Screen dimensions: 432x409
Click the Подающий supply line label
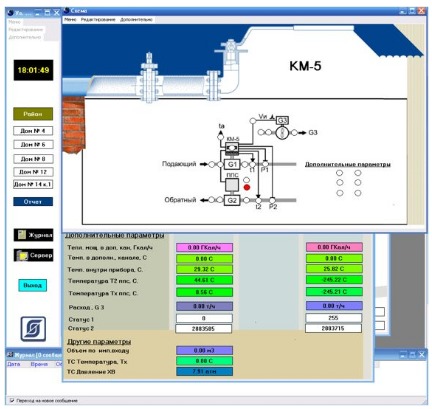pyautogui.click(x=179, y=164)
